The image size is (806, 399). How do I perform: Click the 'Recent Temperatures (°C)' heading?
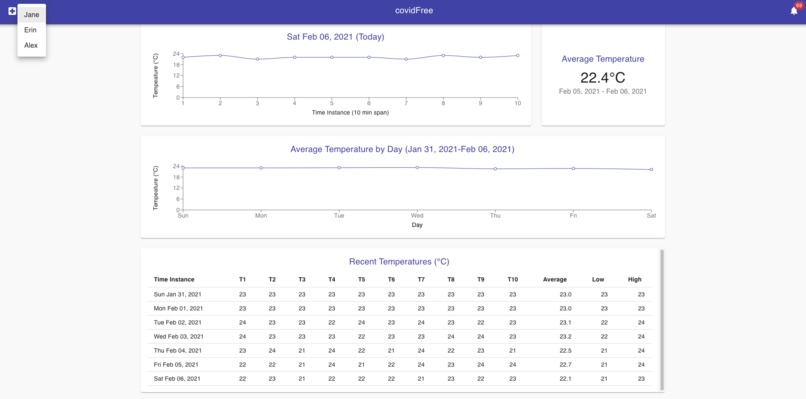(399, 262)
